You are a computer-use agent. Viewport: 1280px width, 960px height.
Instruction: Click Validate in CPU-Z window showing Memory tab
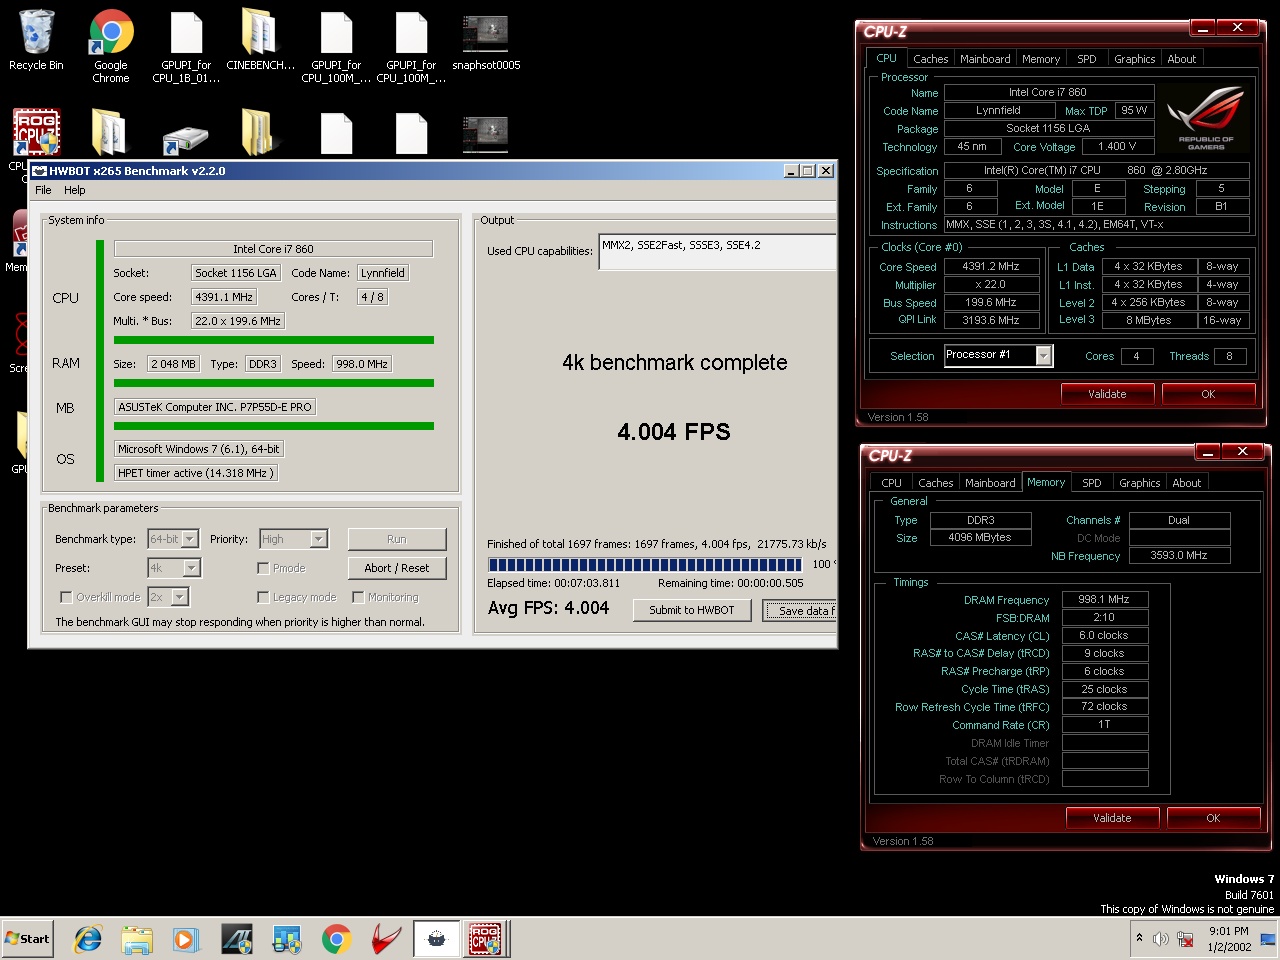tap(1112, 818)
